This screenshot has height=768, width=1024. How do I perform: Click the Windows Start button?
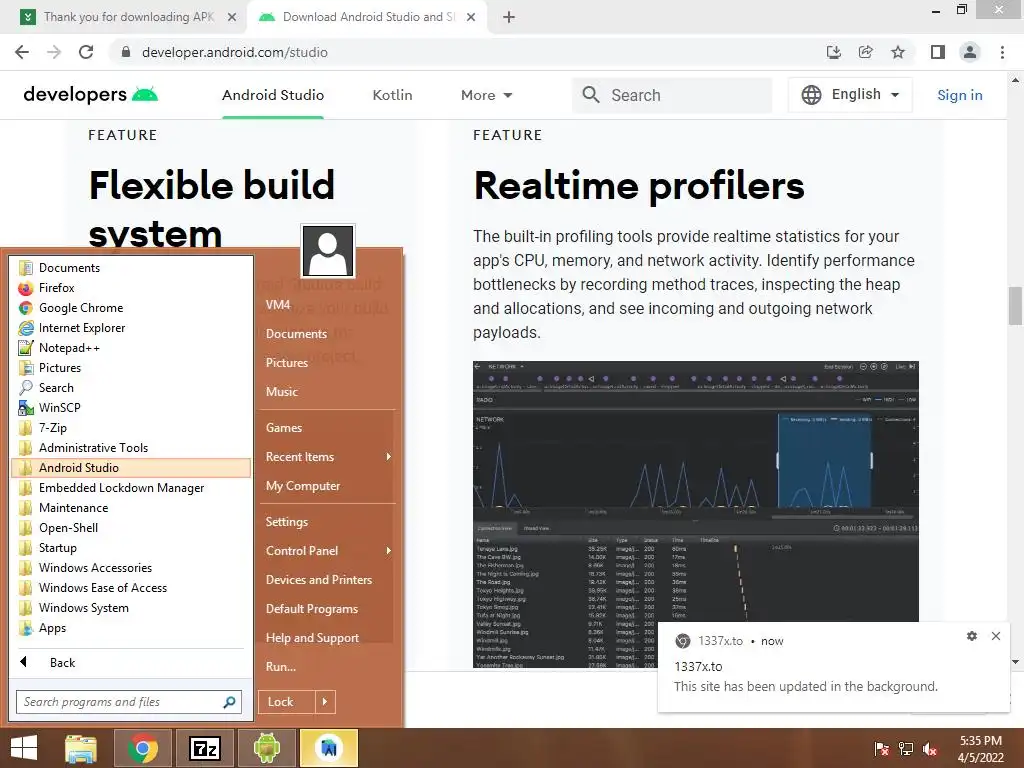24,748
